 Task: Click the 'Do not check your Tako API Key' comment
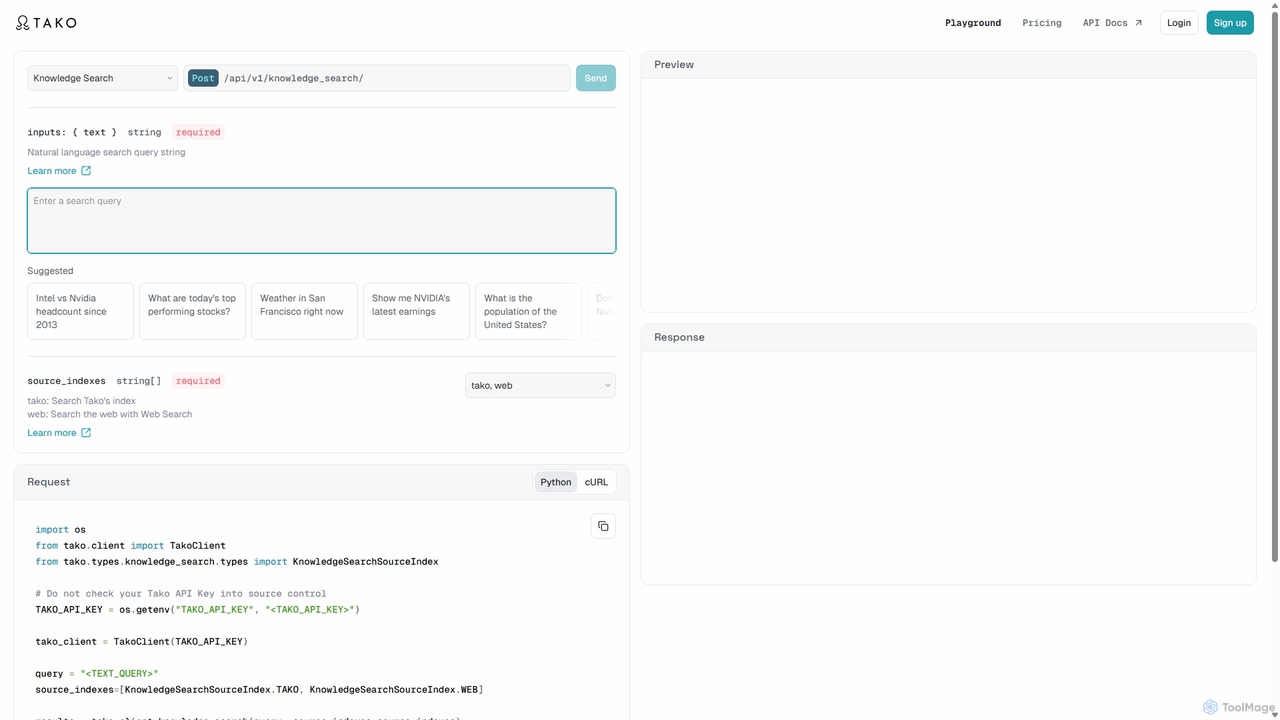181,594
